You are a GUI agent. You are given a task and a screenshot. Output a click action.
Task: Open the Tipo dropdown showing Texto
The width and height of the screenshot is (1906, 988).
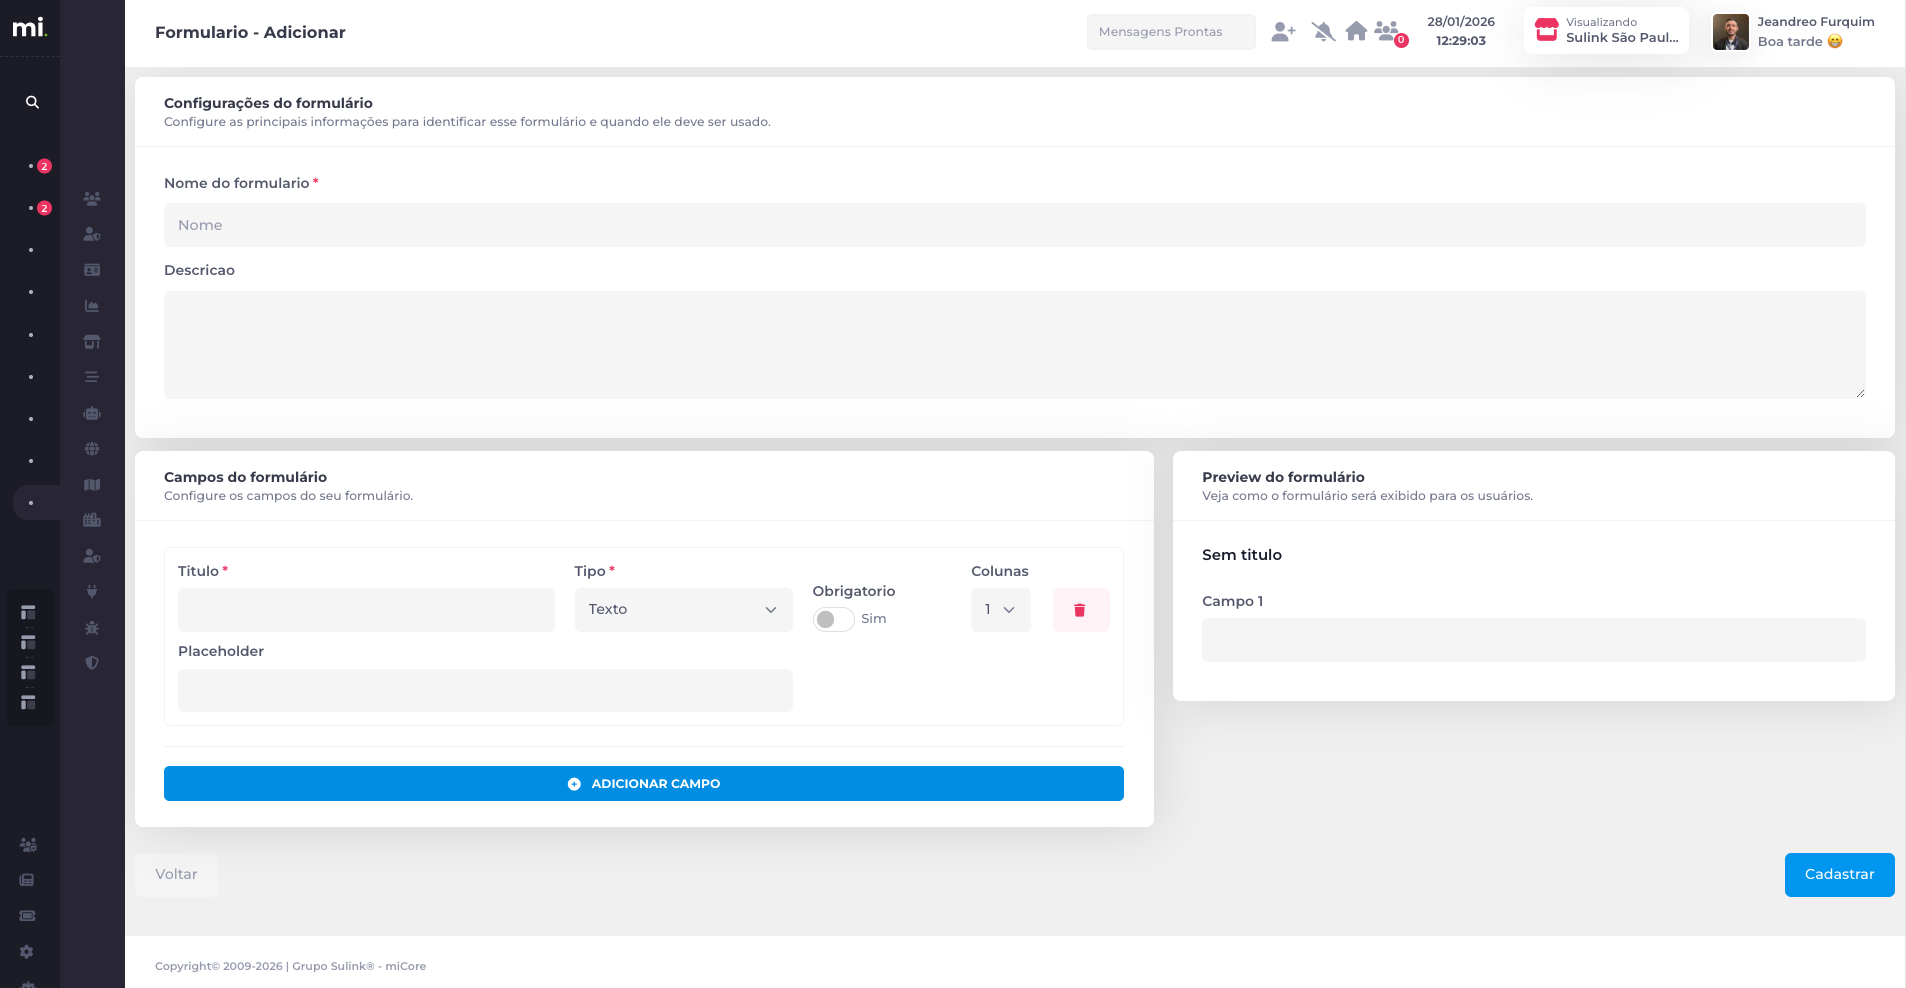coord(683,610)
